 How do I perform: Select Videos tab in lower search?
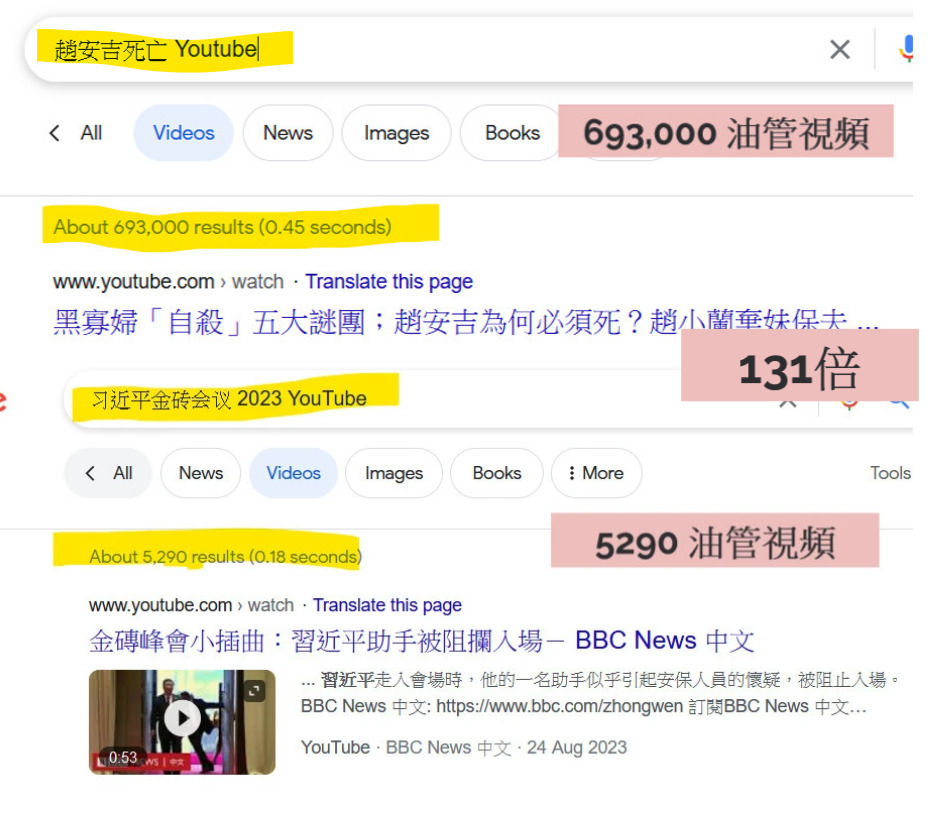(x=293, y=473)
